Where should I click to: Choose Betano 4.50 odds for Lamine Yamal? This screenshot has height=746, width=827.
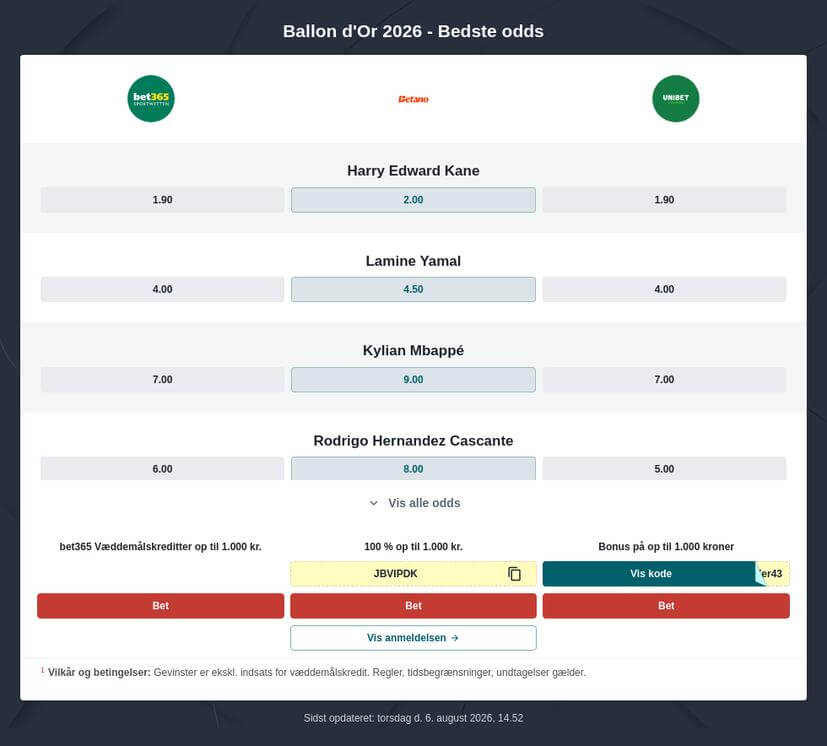[x=413, y=289]
